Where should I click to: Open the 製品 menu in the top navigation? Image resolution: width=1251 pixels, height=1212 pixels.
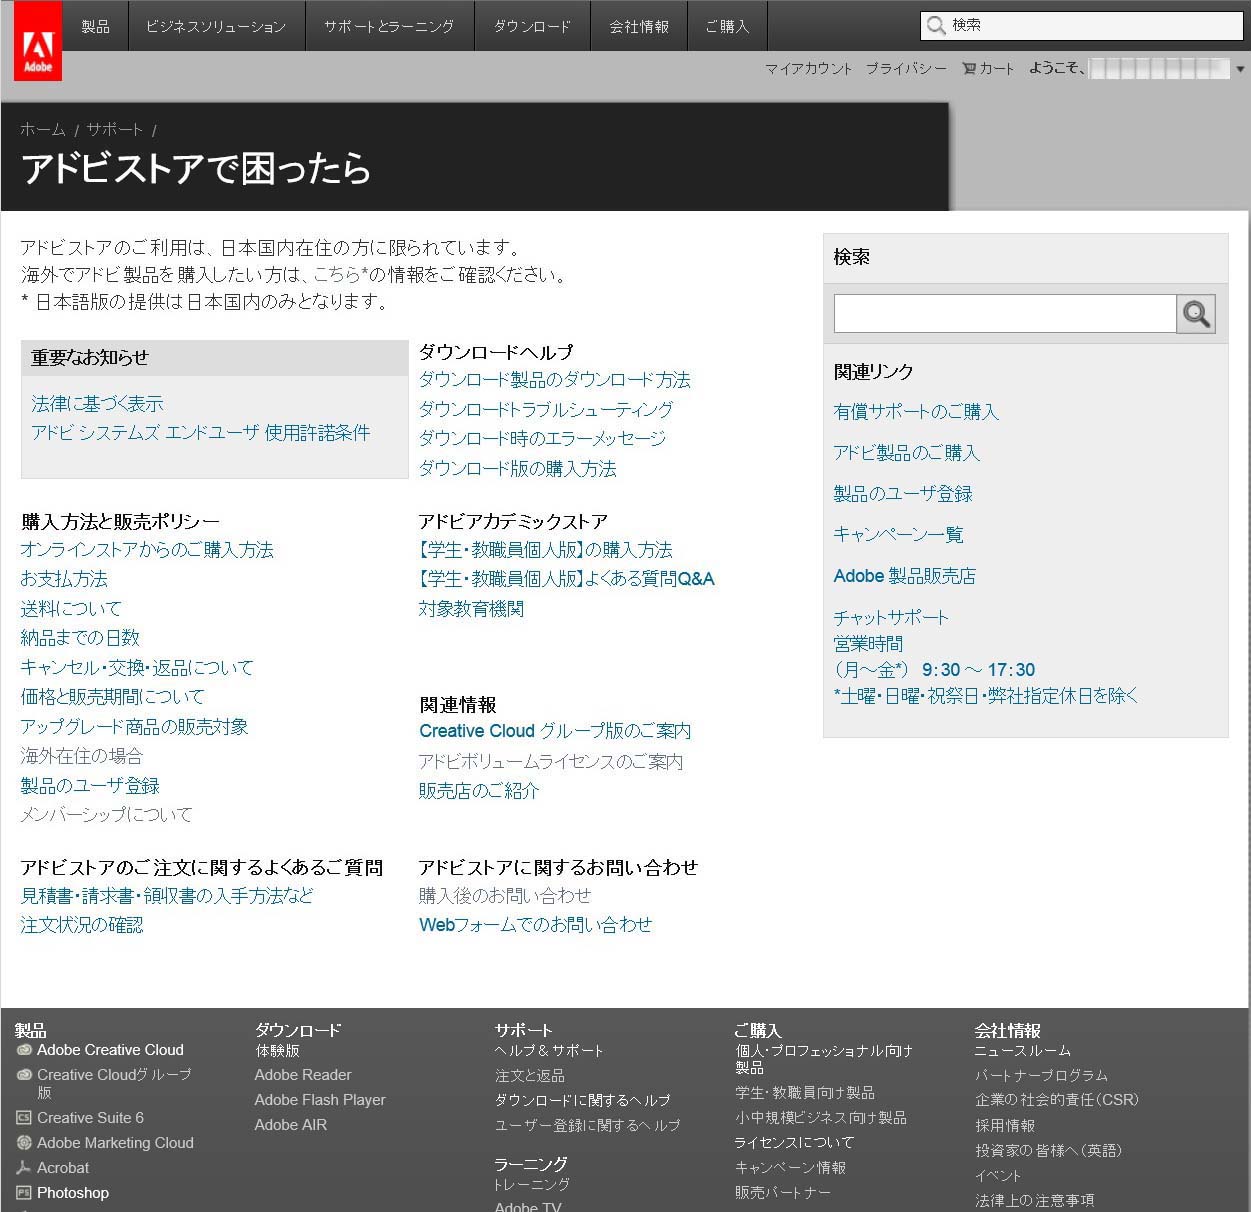(95, 26)
